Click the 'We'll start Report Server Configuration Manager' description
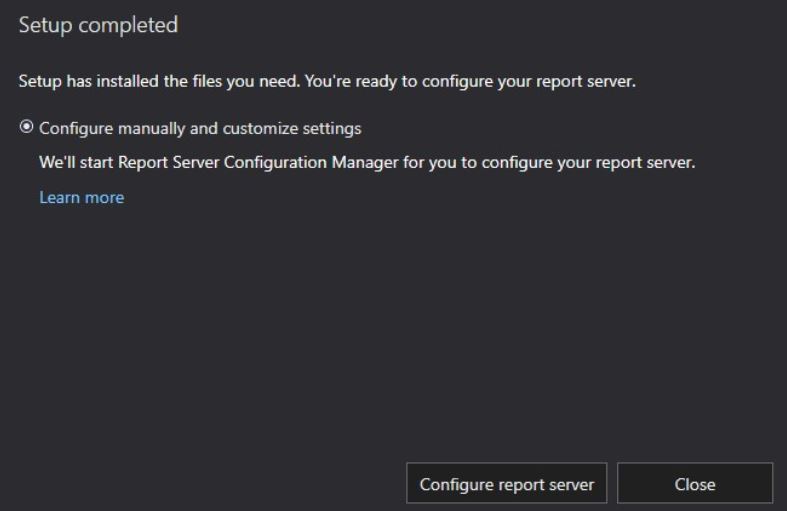 tap(367, 163)
